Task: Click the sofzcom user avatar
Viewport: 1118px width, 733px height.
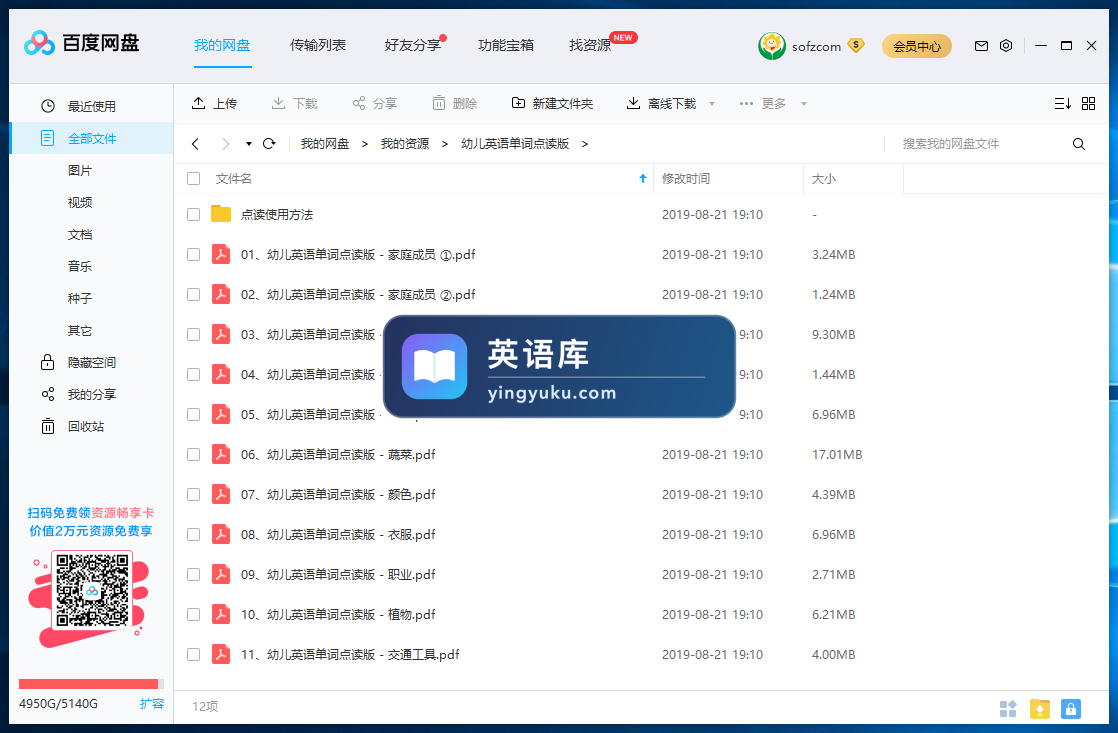Action: (x=771, y=46)
